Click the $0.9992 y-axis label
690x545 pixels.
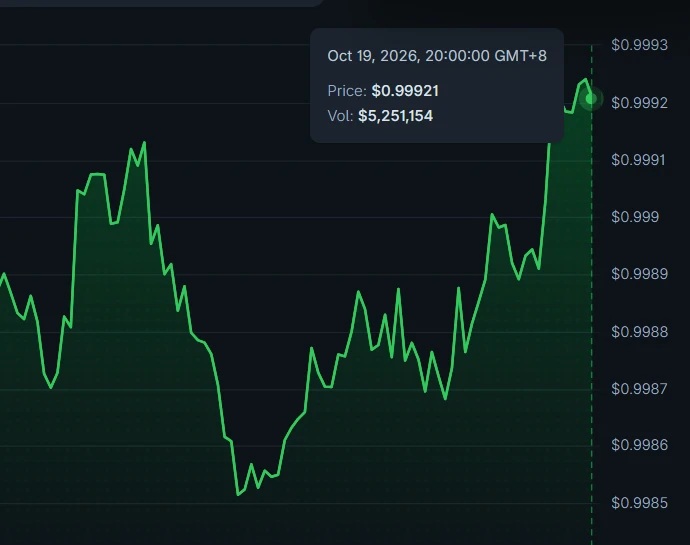tap(639, 103)
